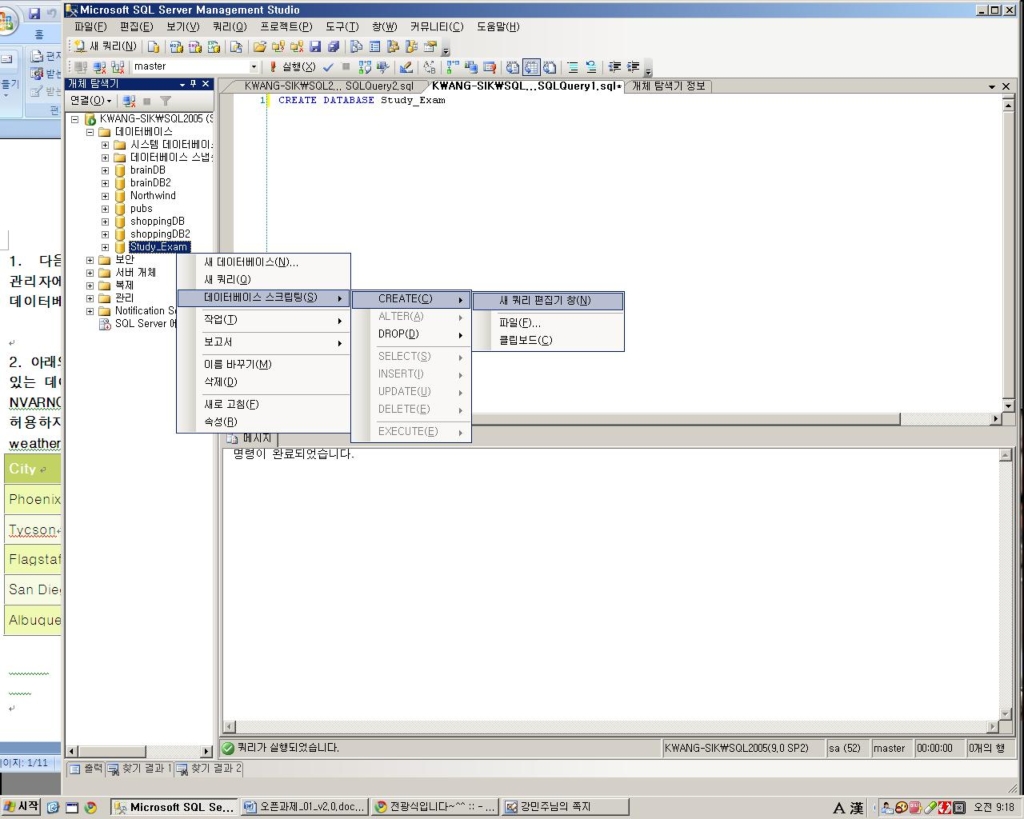Click the Save All stacked disks icon

click(x=333, y=46)
